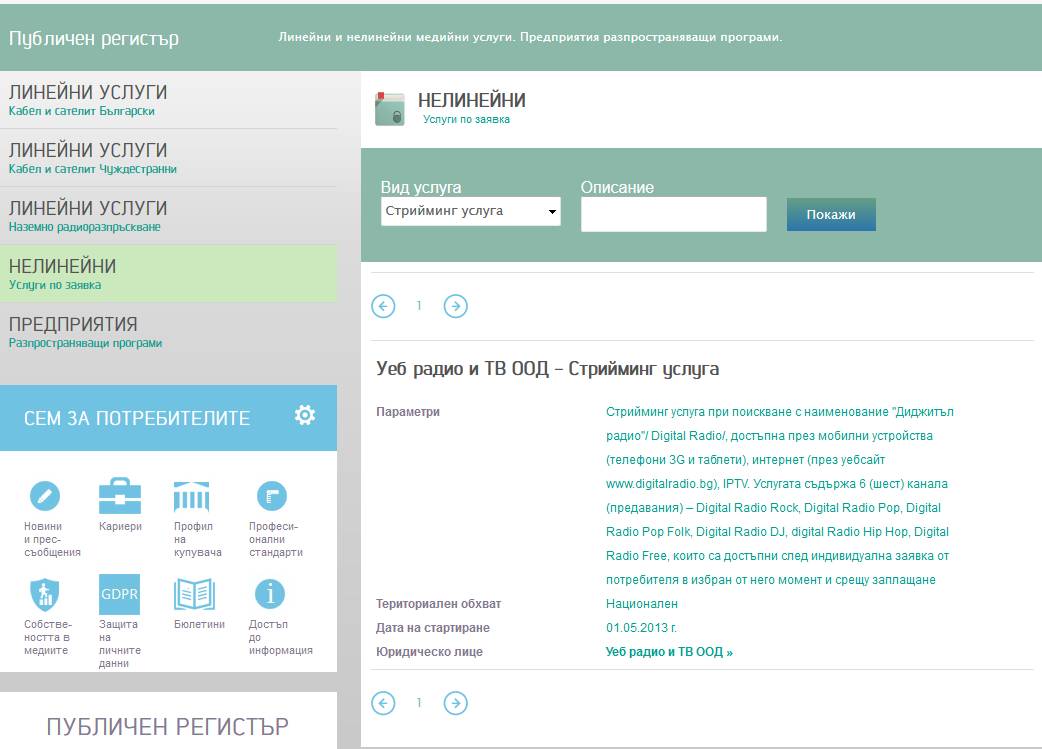Open the Достъп до информация info icon
This screenshot has width=1042, height=749.
270,593
